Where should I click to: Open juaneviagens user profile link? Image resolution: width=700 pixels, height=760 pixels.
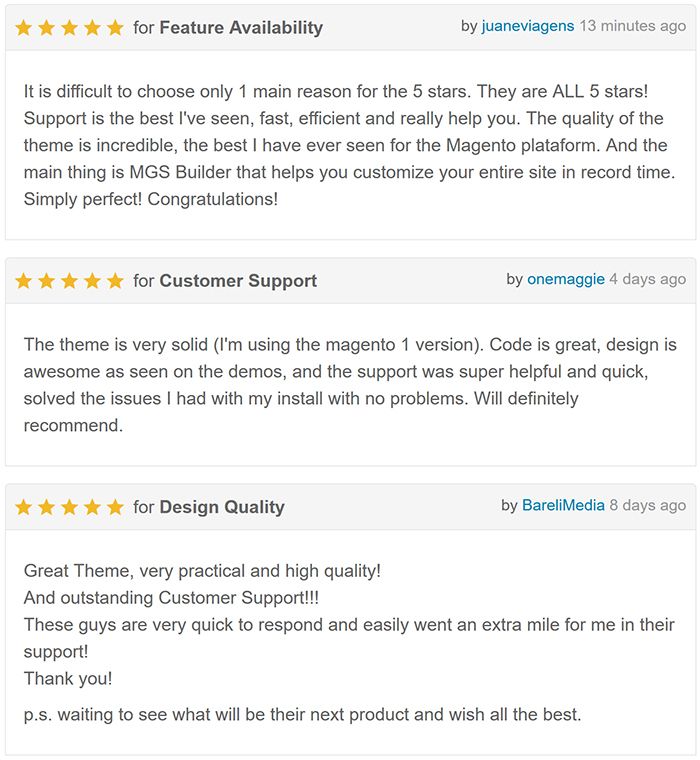click(x=528, y=26)
